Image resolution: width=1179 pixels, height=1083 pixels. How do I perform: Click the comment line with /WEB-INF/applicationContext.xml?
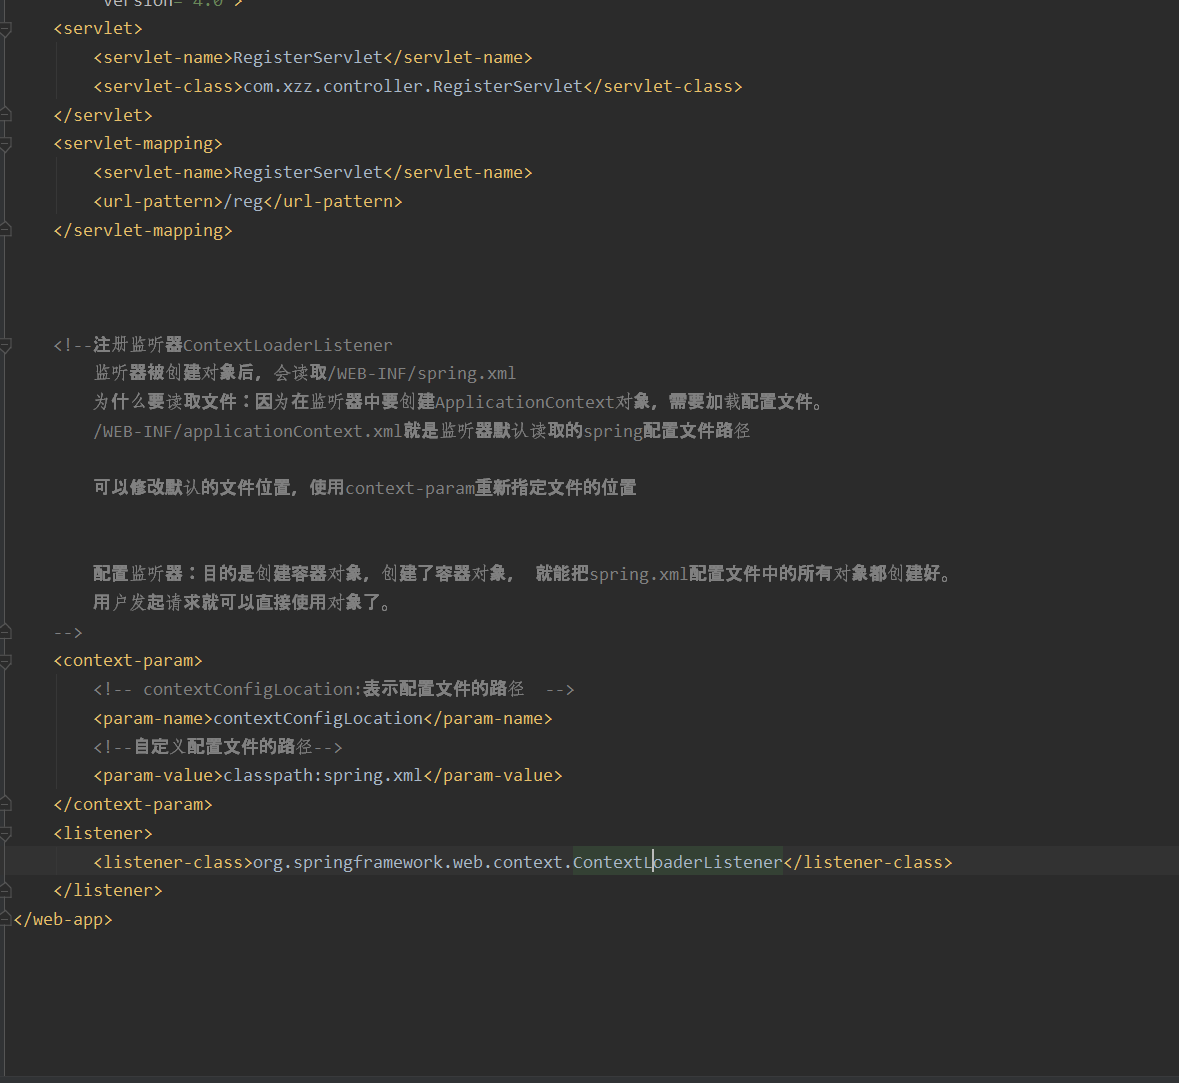422,431
